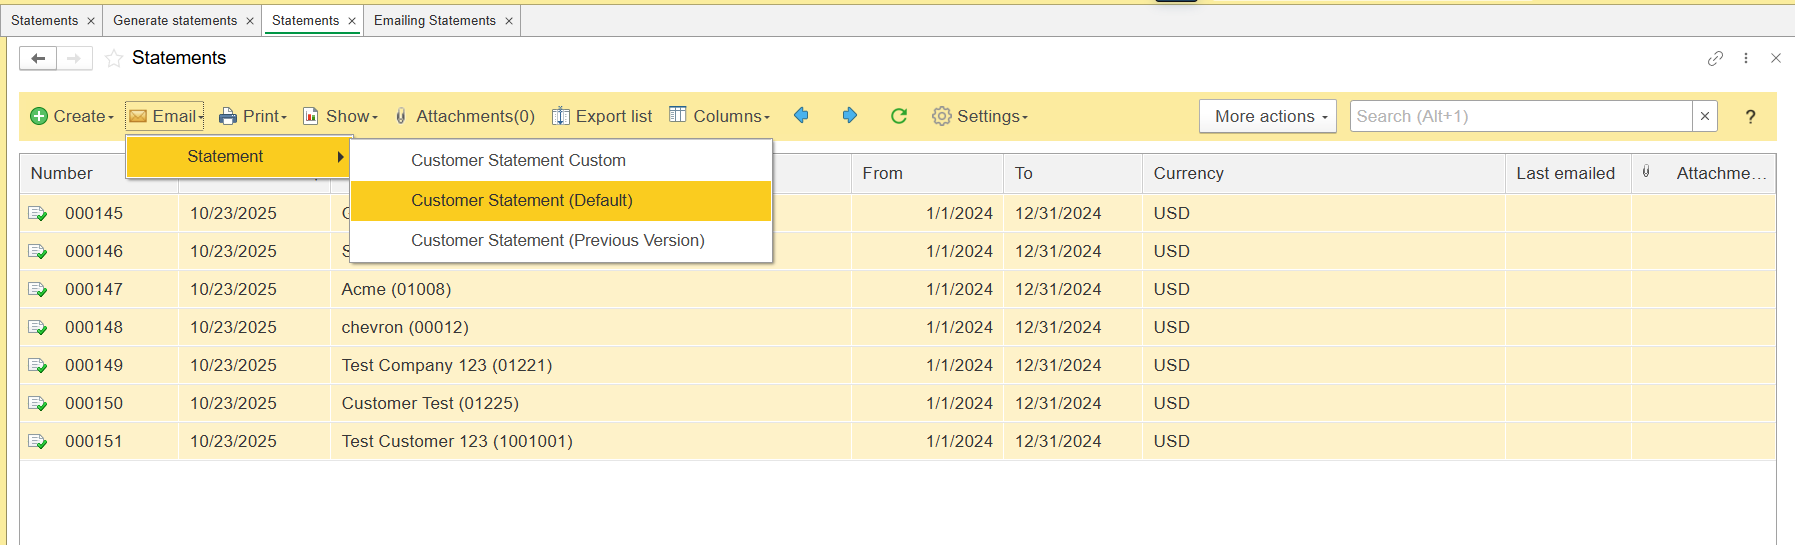Click the Export list button

tap(602, 117)
